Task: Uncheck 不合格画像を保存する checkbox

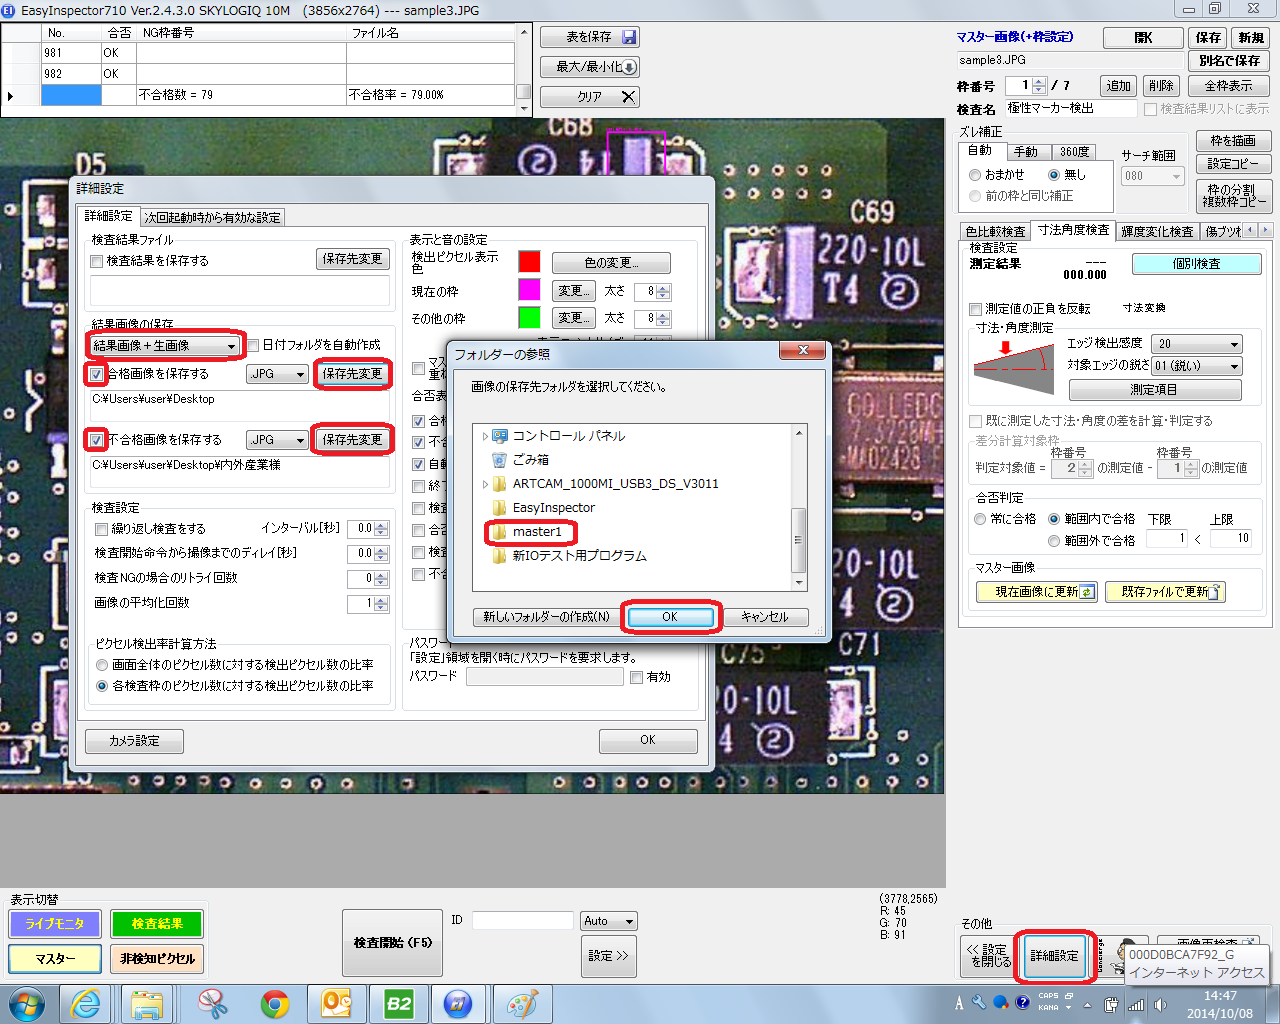Action: (96, 440)
